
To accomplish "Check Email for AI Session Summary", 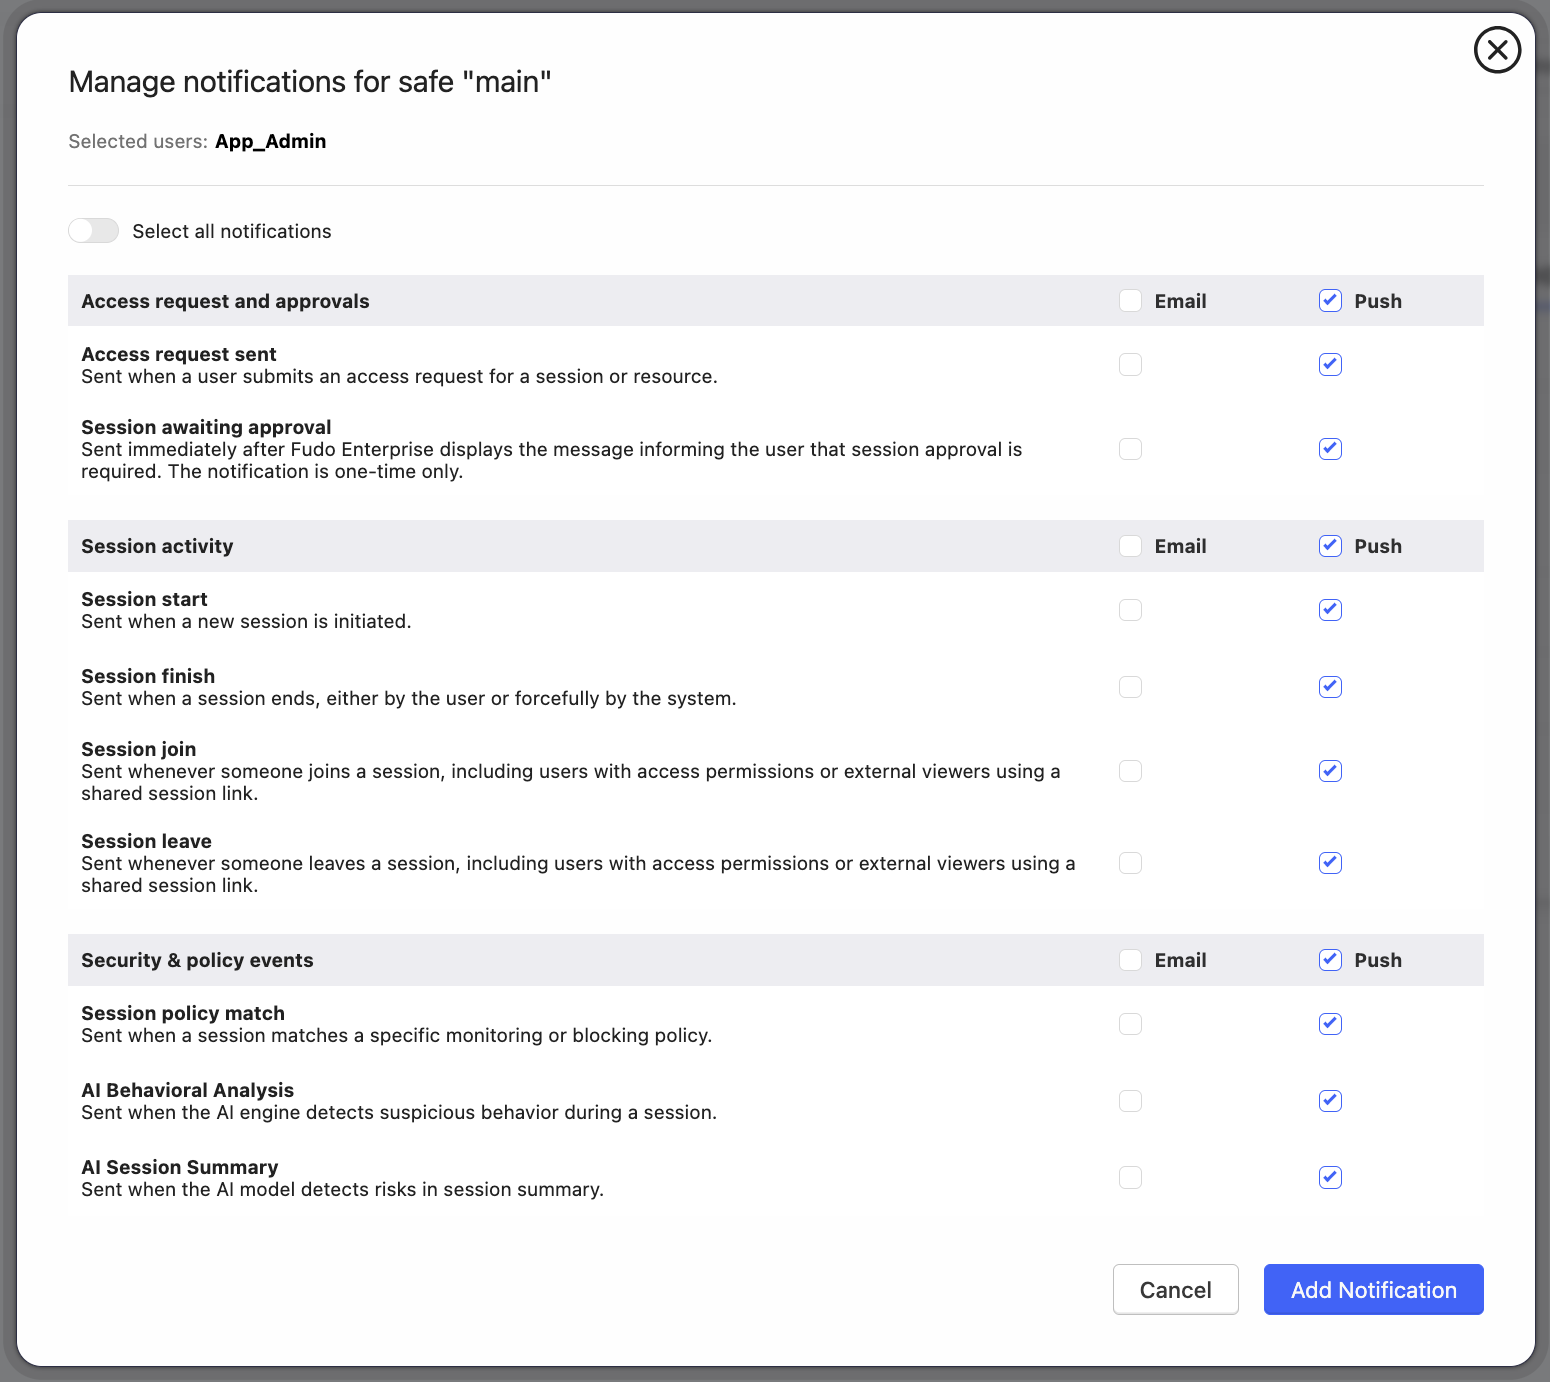I will pyautogui.click(x=1130, y=1178).
